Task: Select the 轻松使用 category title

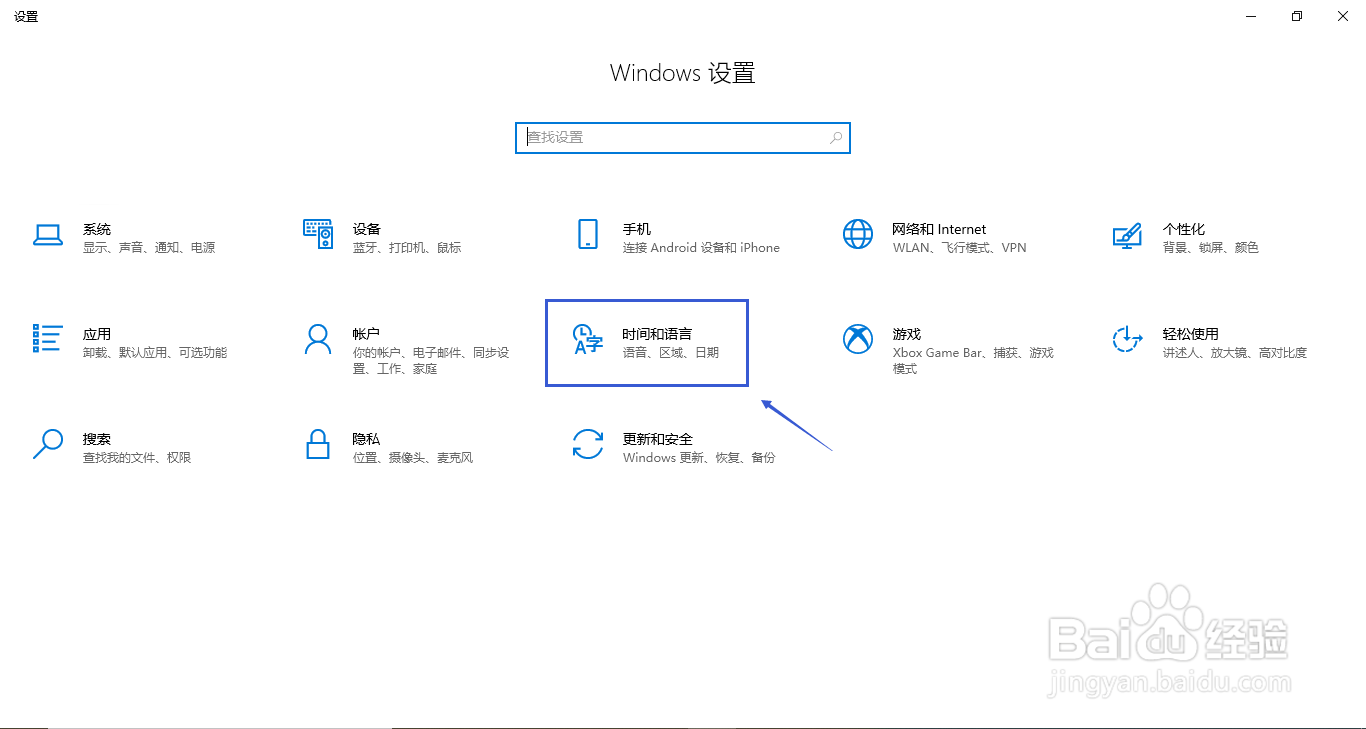Action: point(1191,334)
